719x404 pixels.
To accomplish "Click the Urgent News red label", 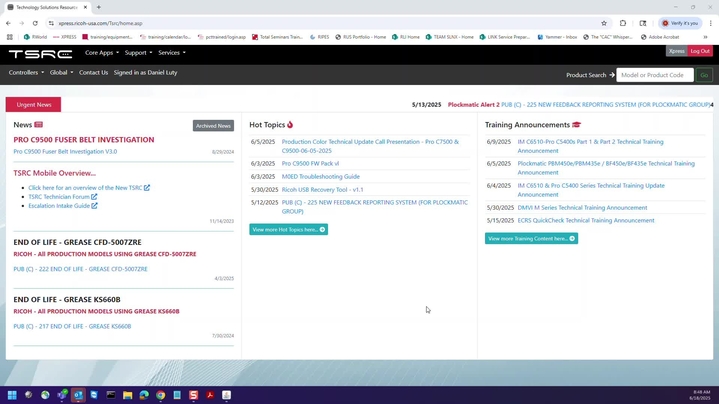I will (x=33, y=105).
